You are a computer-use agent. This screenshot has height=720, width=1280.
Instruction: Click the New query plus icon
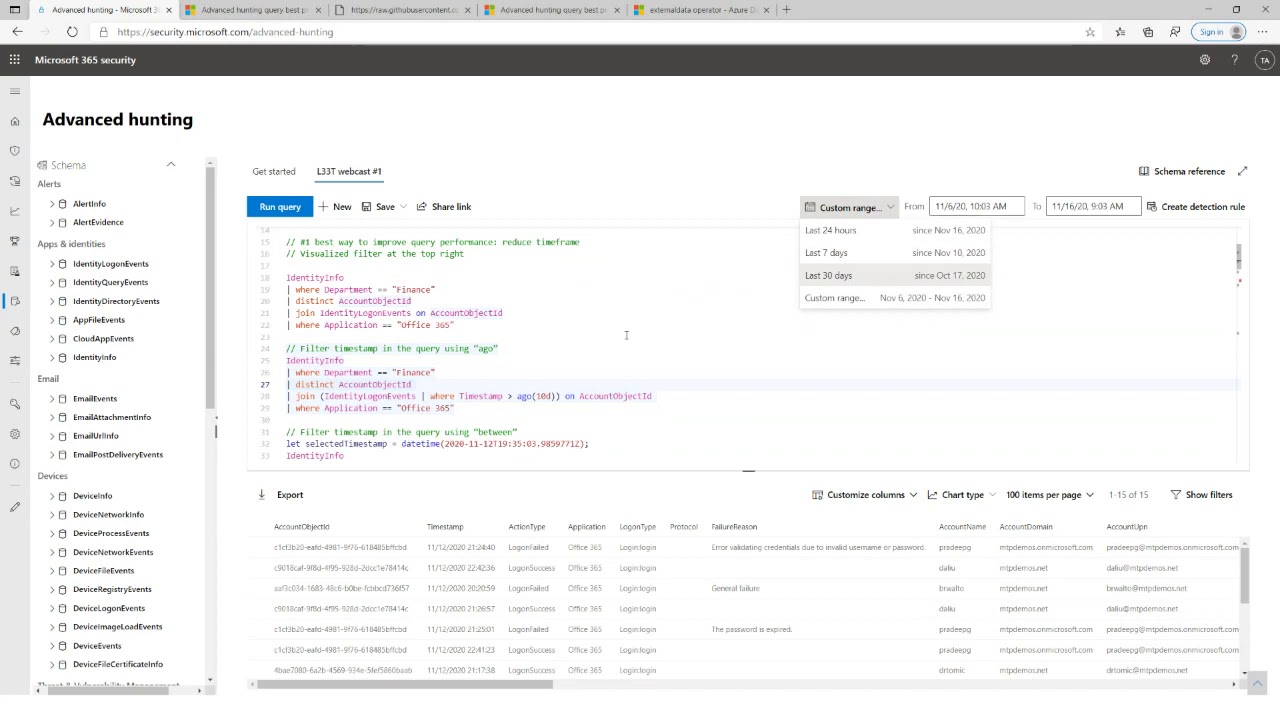pos(323,207)
